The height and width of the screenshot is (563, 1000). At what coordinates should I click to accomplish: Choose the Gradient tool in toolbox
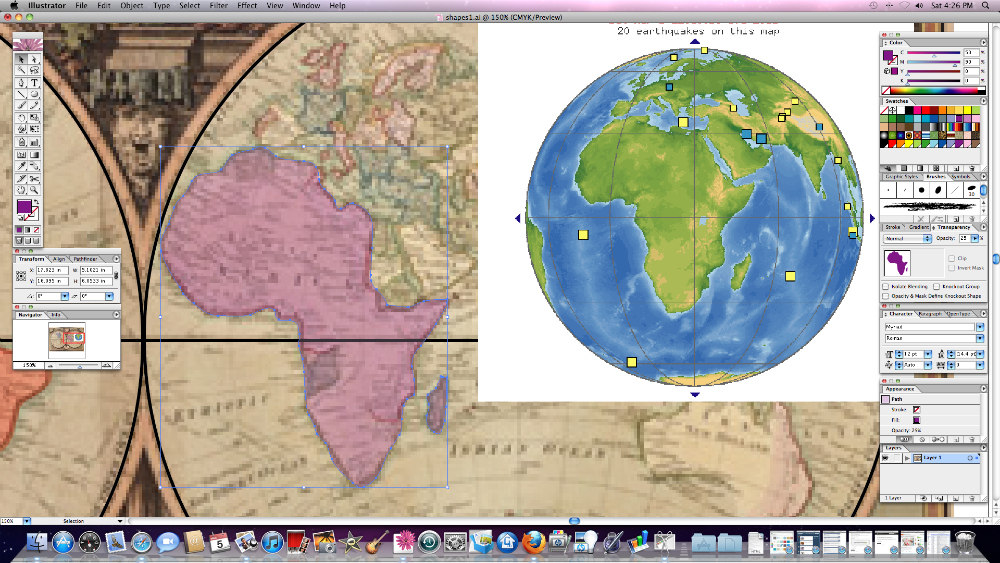pyautogui.click(x=34, y=154)
